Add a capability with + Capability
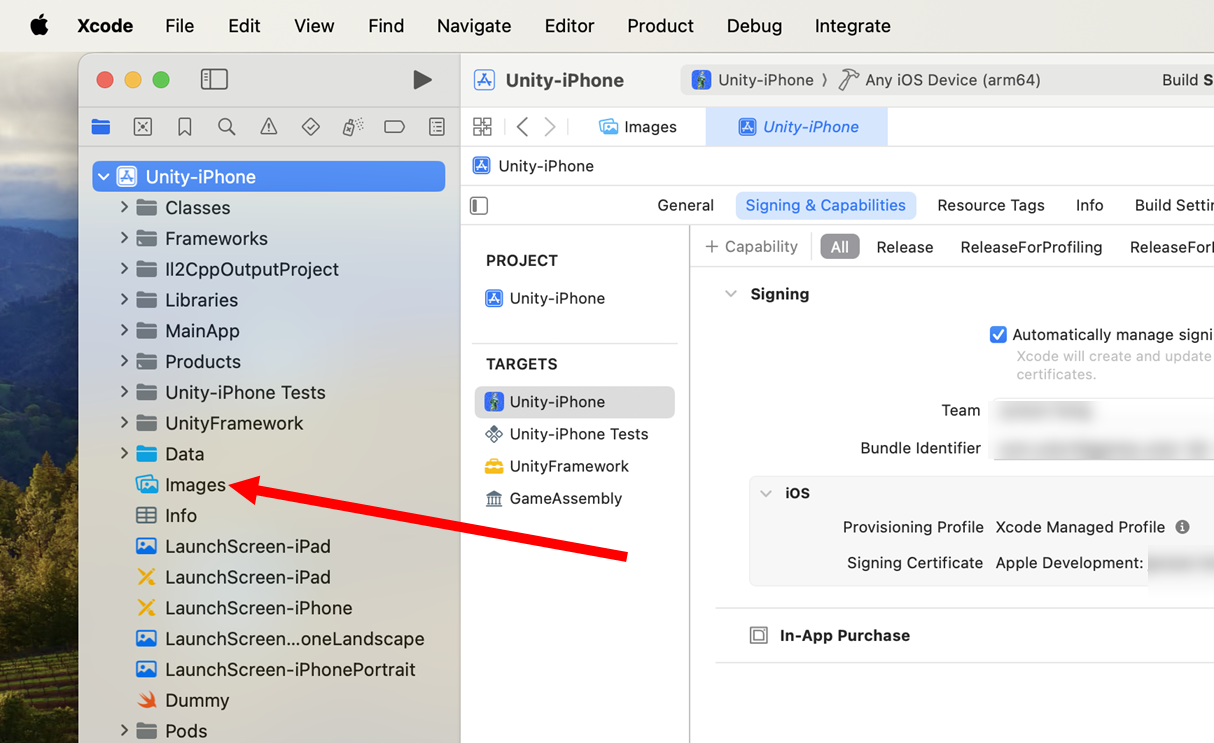 pyautogui.click(x=751, y=246)
